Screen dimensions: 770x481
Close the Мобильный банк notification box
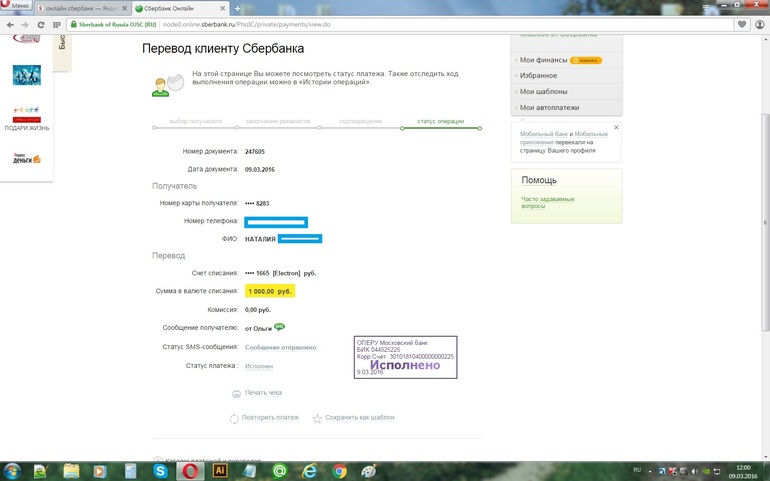(616, 127)
